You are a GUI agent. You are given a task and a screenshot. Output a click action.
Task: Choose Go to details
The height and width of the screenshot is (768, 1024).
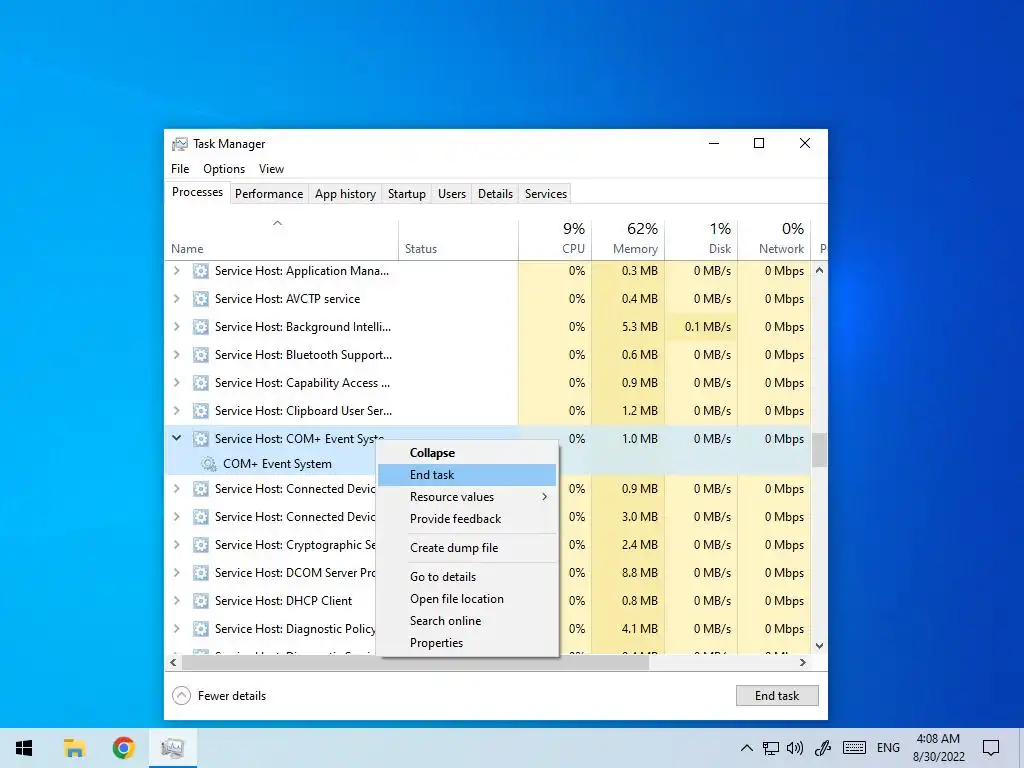(x=467, y=577)
